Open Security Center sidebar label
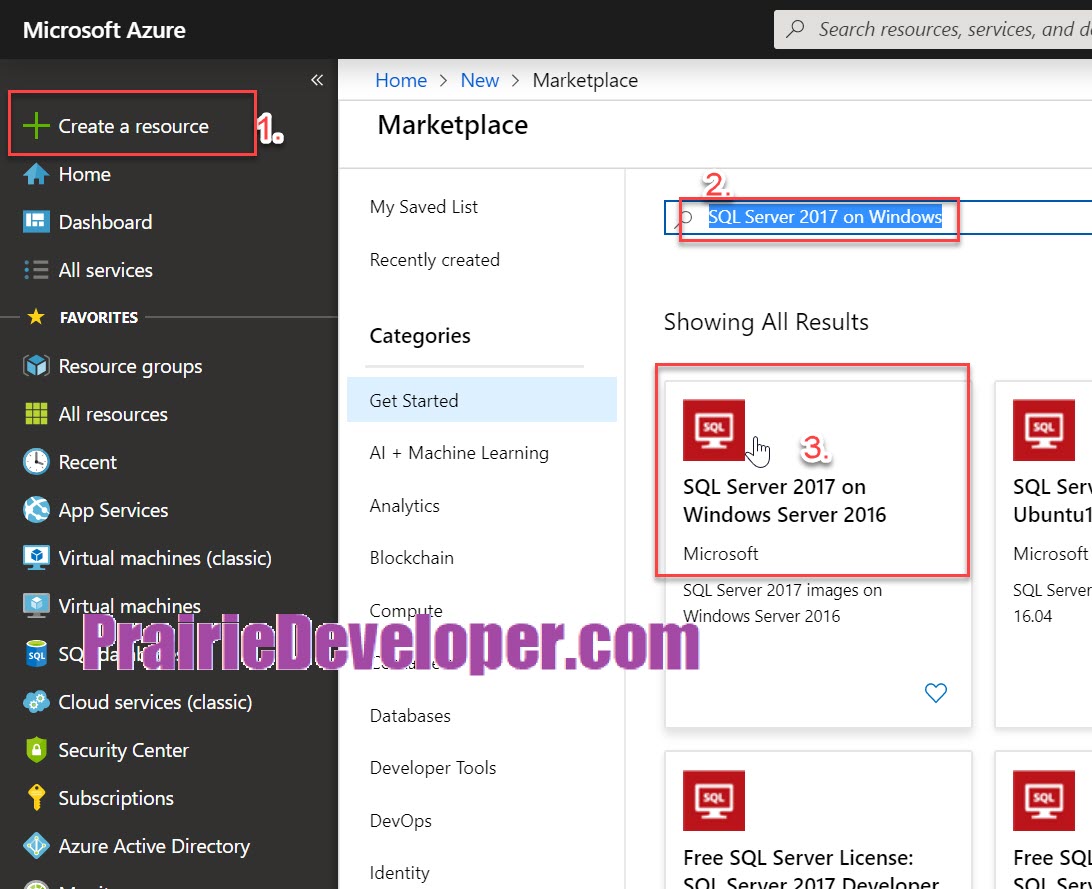The height and width of the screenshot is (889, 1092). click(x=123, y=750)
